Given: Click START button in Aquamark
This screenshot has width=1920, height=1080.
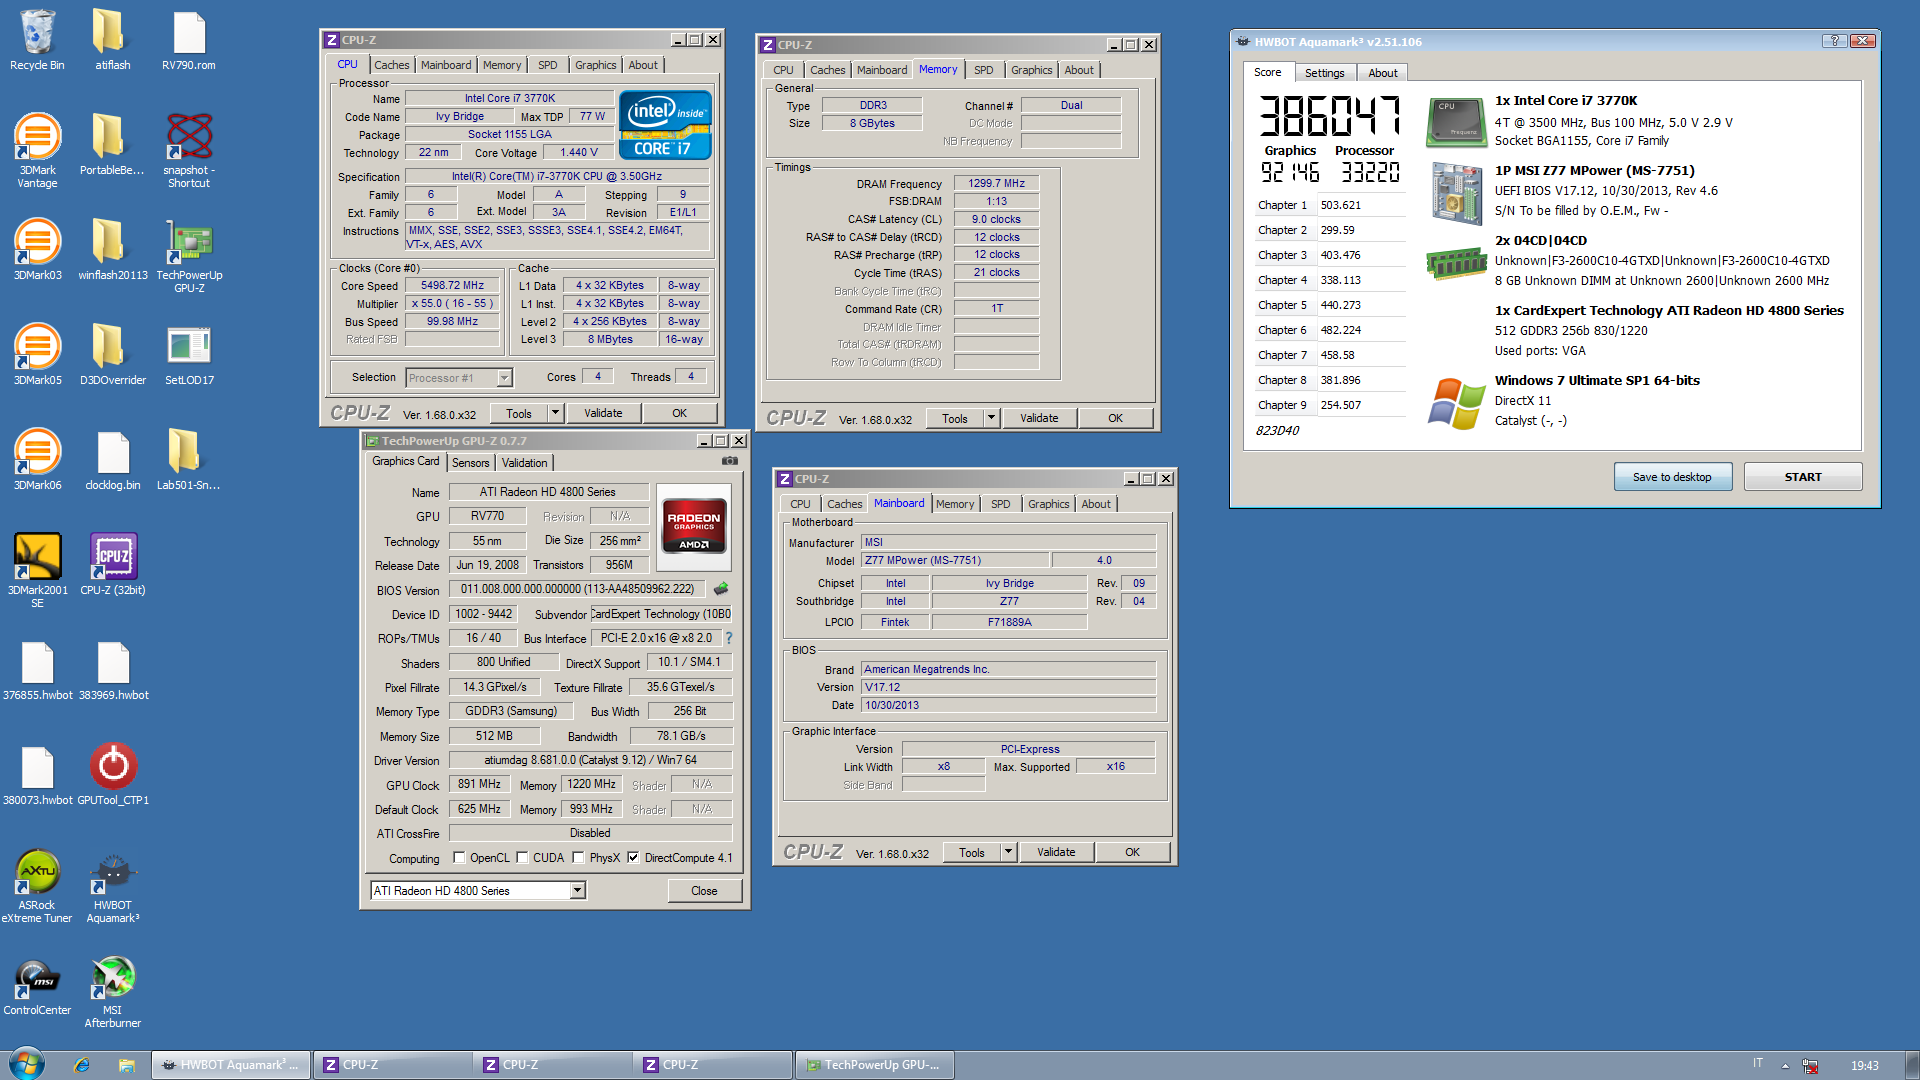Looking at the screenshot, I should click(1802, 477).
